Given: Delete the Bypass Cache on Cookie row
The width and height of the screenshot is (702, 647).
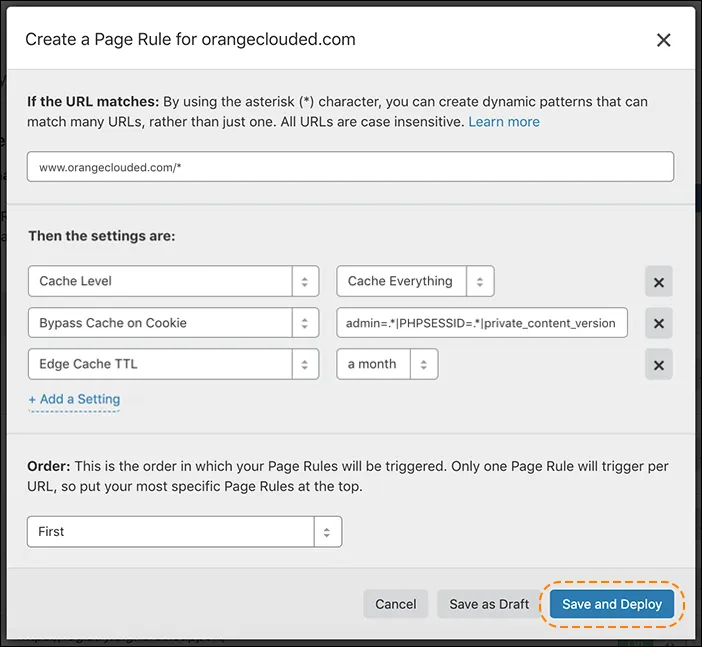Looking at the screenshot, I should tap(658, 323).
